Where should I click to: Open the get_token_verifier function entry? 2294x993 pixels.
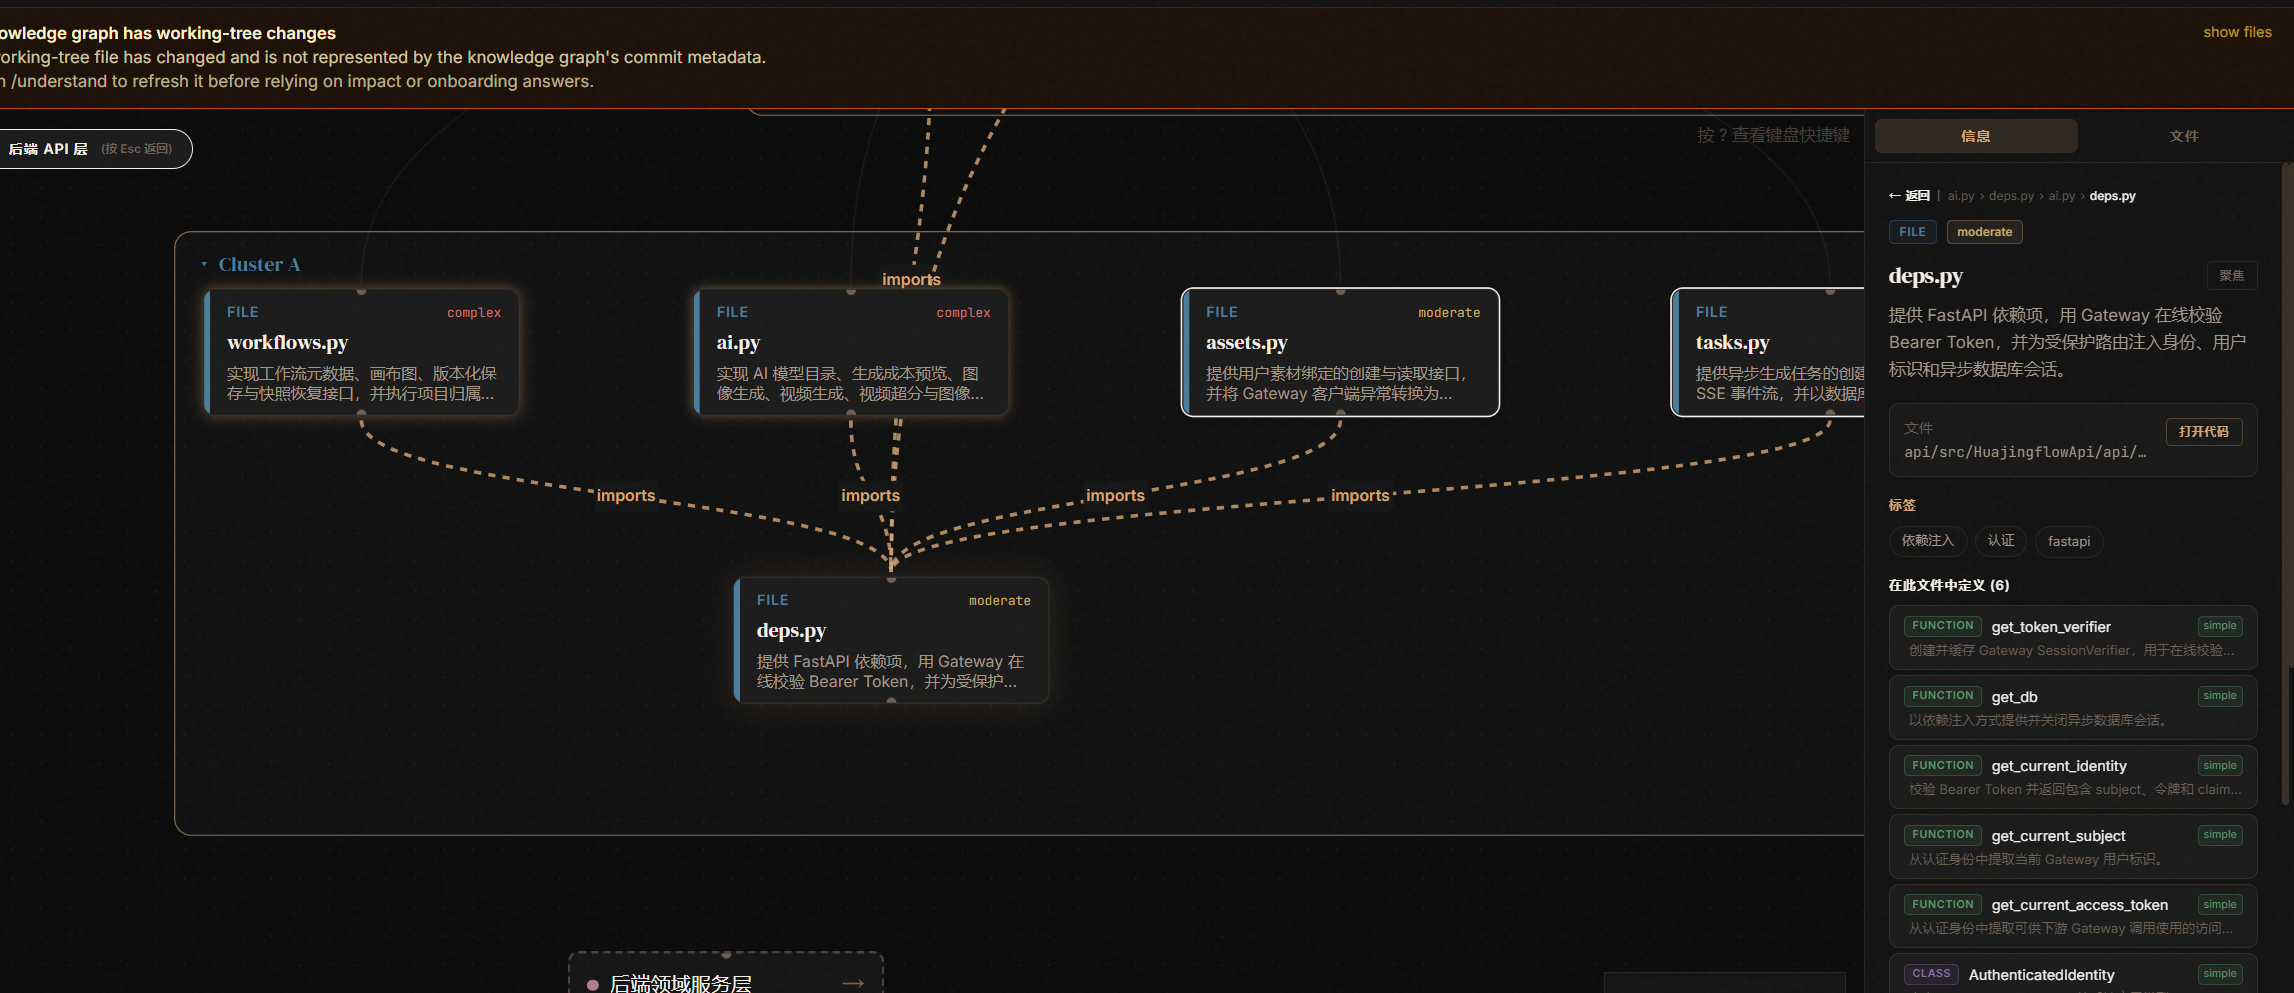[x=2073, y=637]
